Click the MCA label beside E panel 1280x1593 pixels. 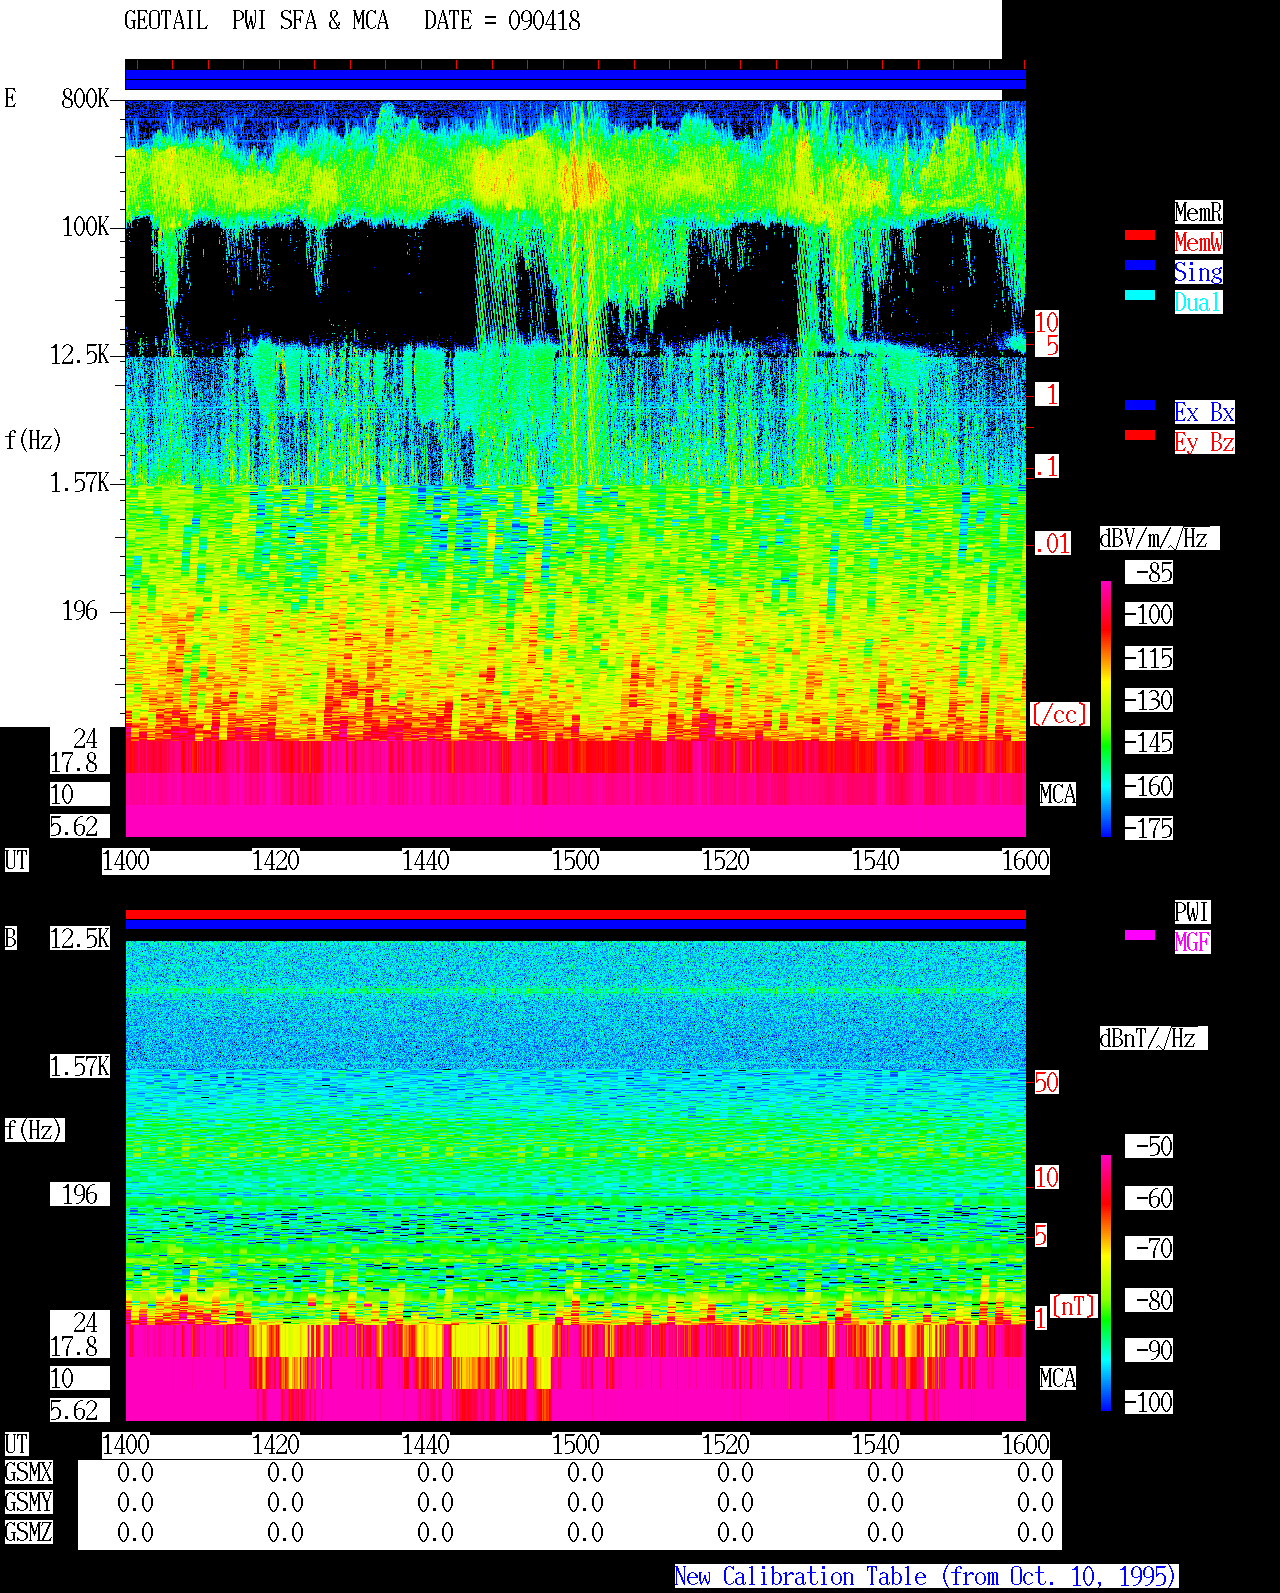[x=1058, y=794]
